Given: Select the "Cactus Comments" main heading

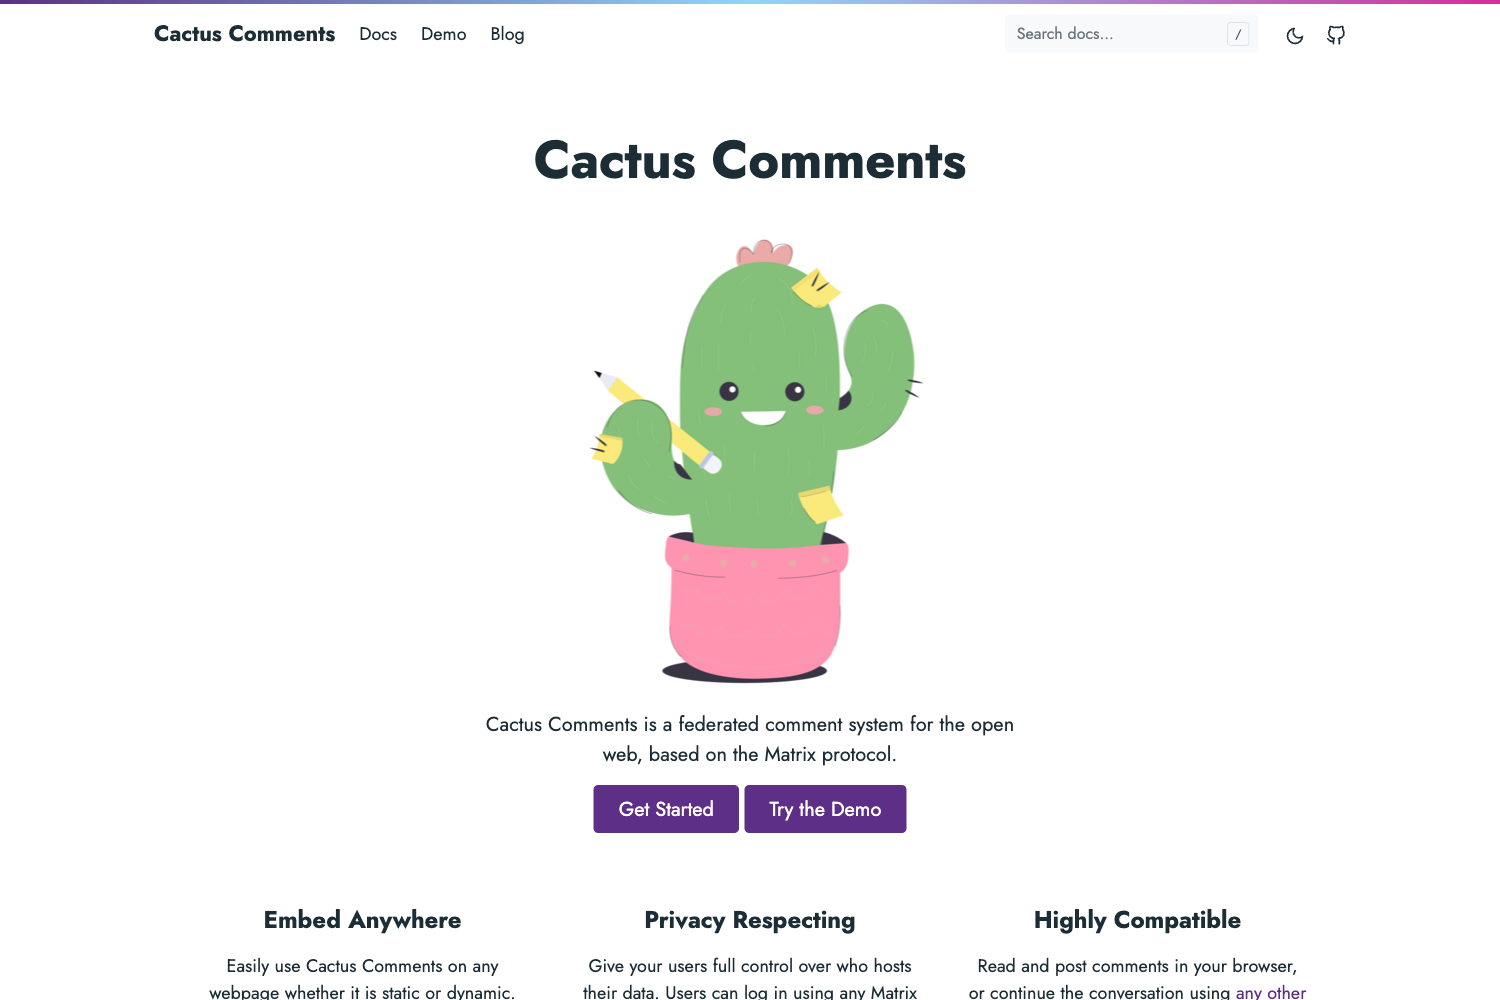Looking at the screenshot, I should click(750, 160).
